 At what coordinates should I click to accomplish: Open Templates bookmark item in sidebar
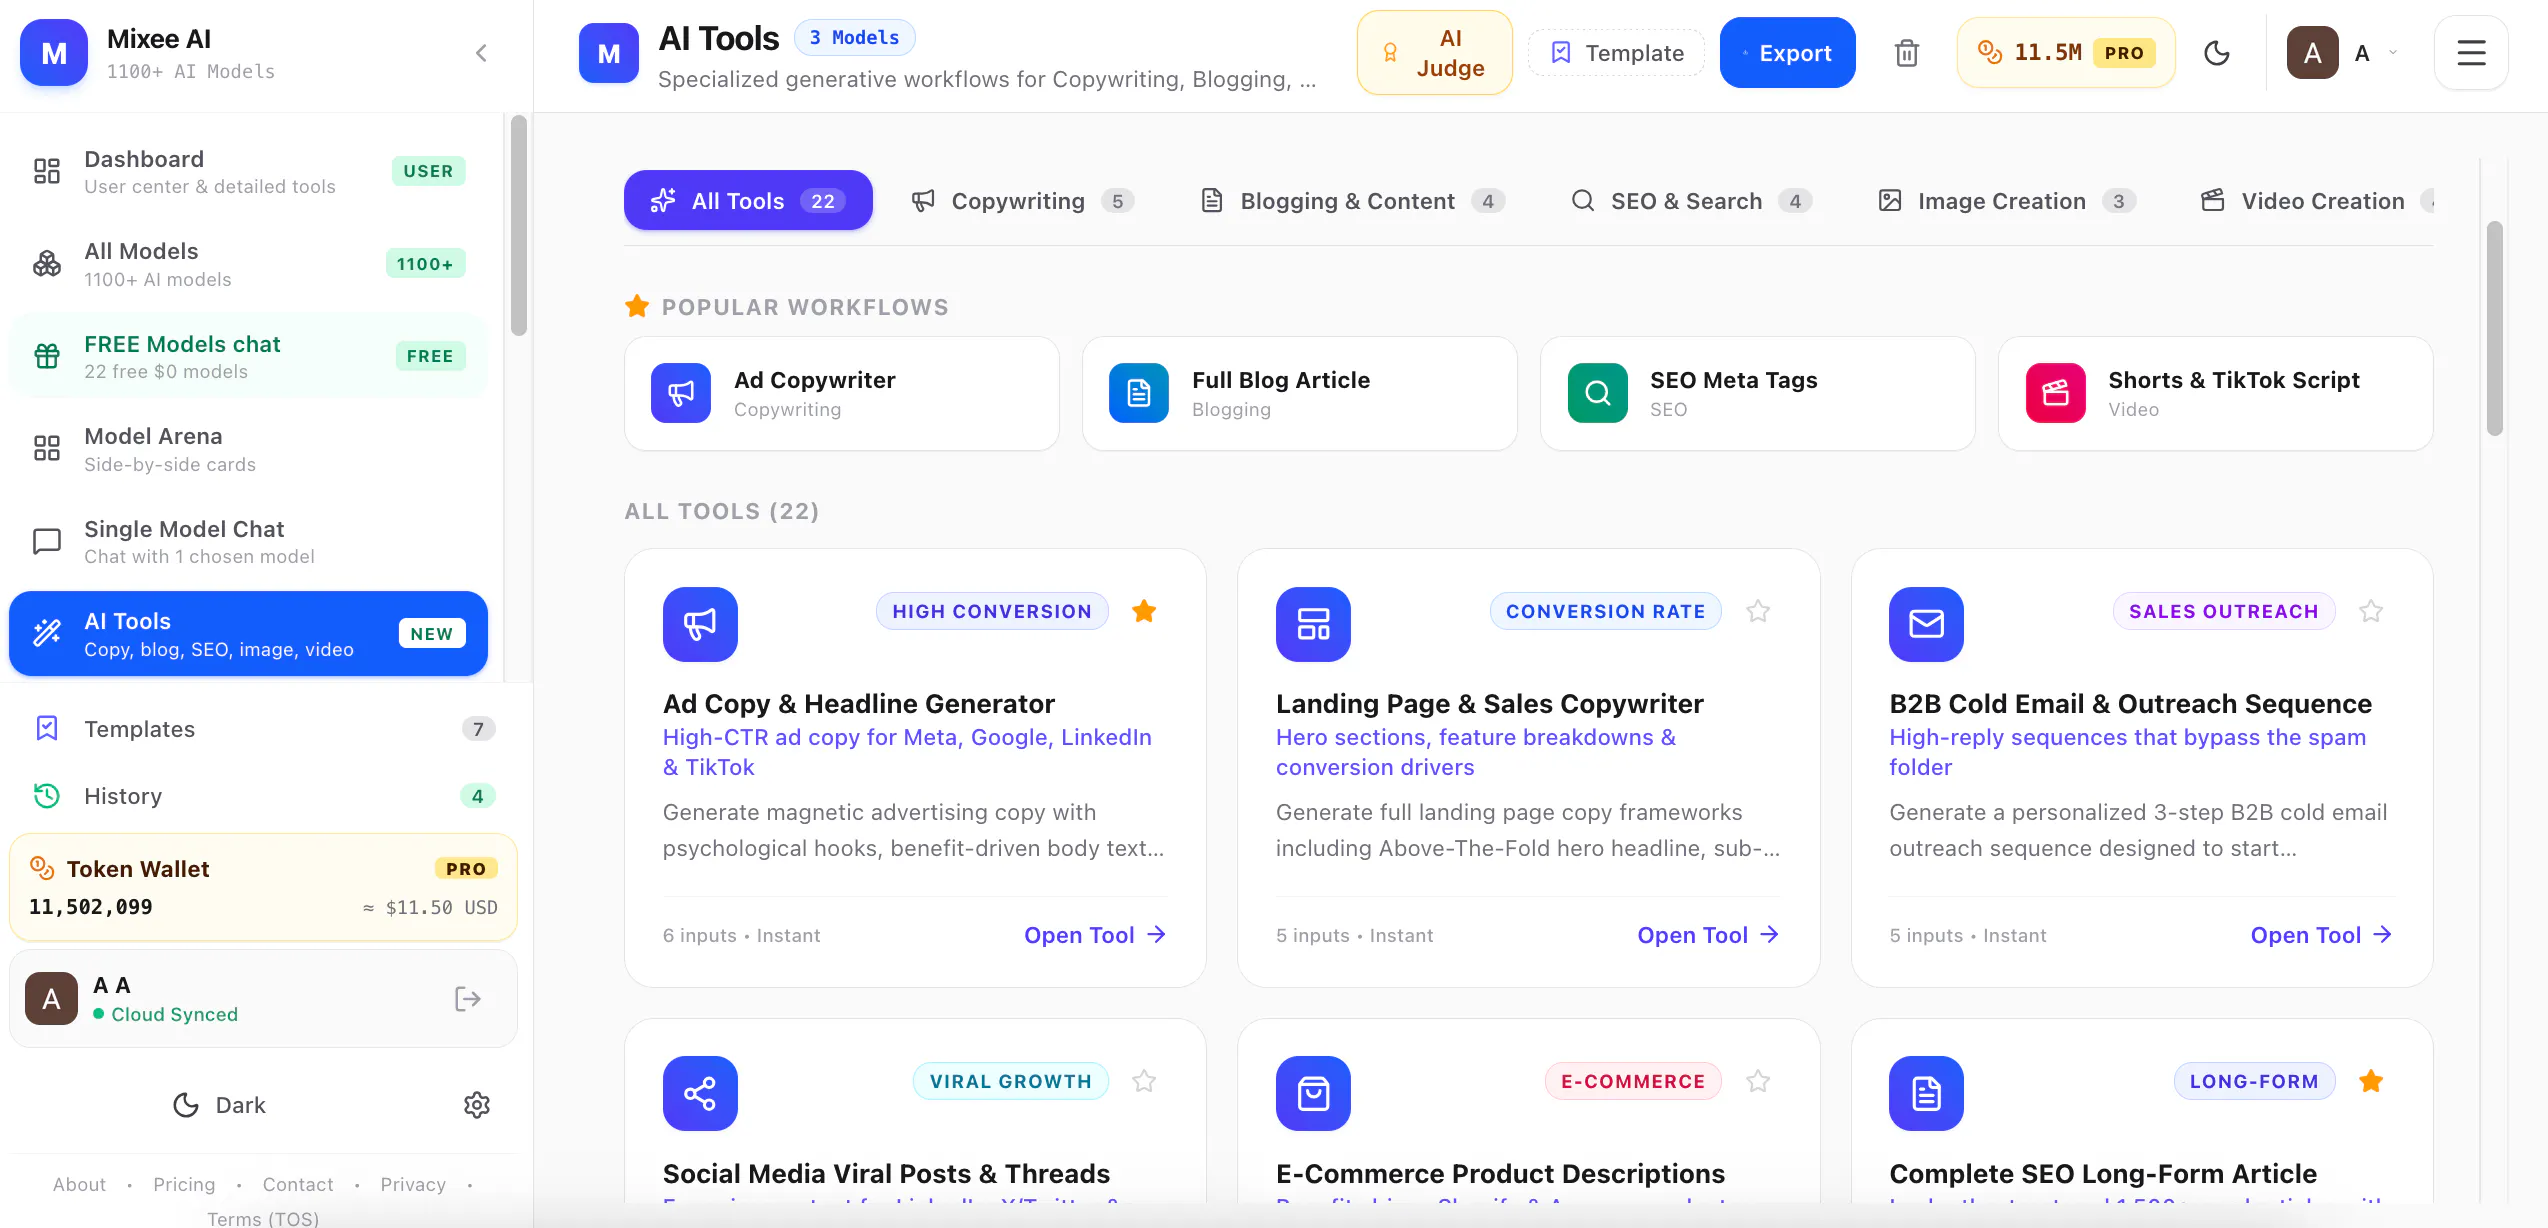[263, 729]
